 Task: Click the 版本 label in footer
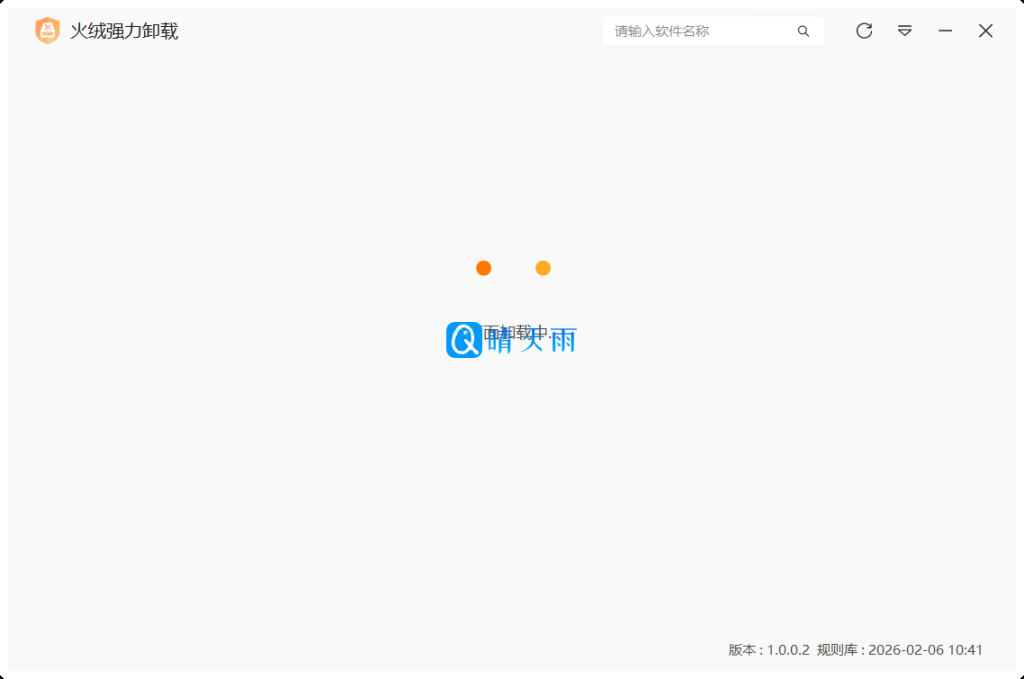(x=743, y=650)
